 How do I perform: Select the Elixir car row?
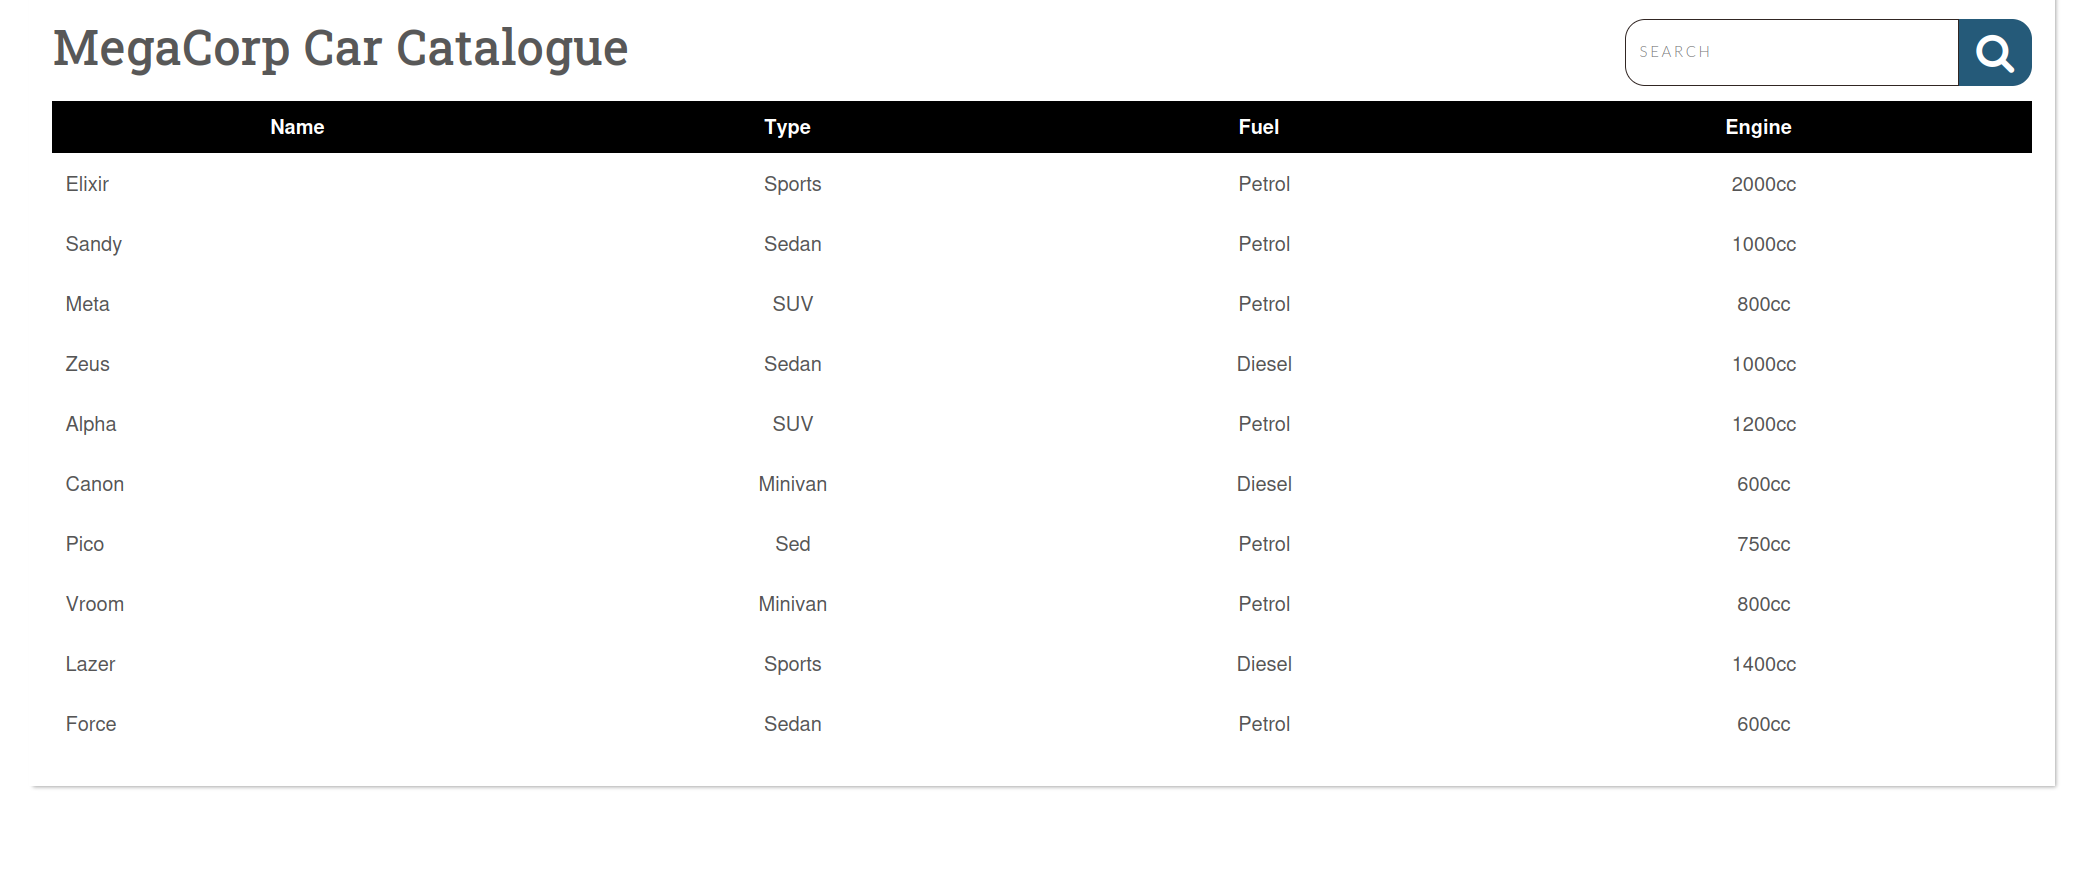[x=1042, y=184]
